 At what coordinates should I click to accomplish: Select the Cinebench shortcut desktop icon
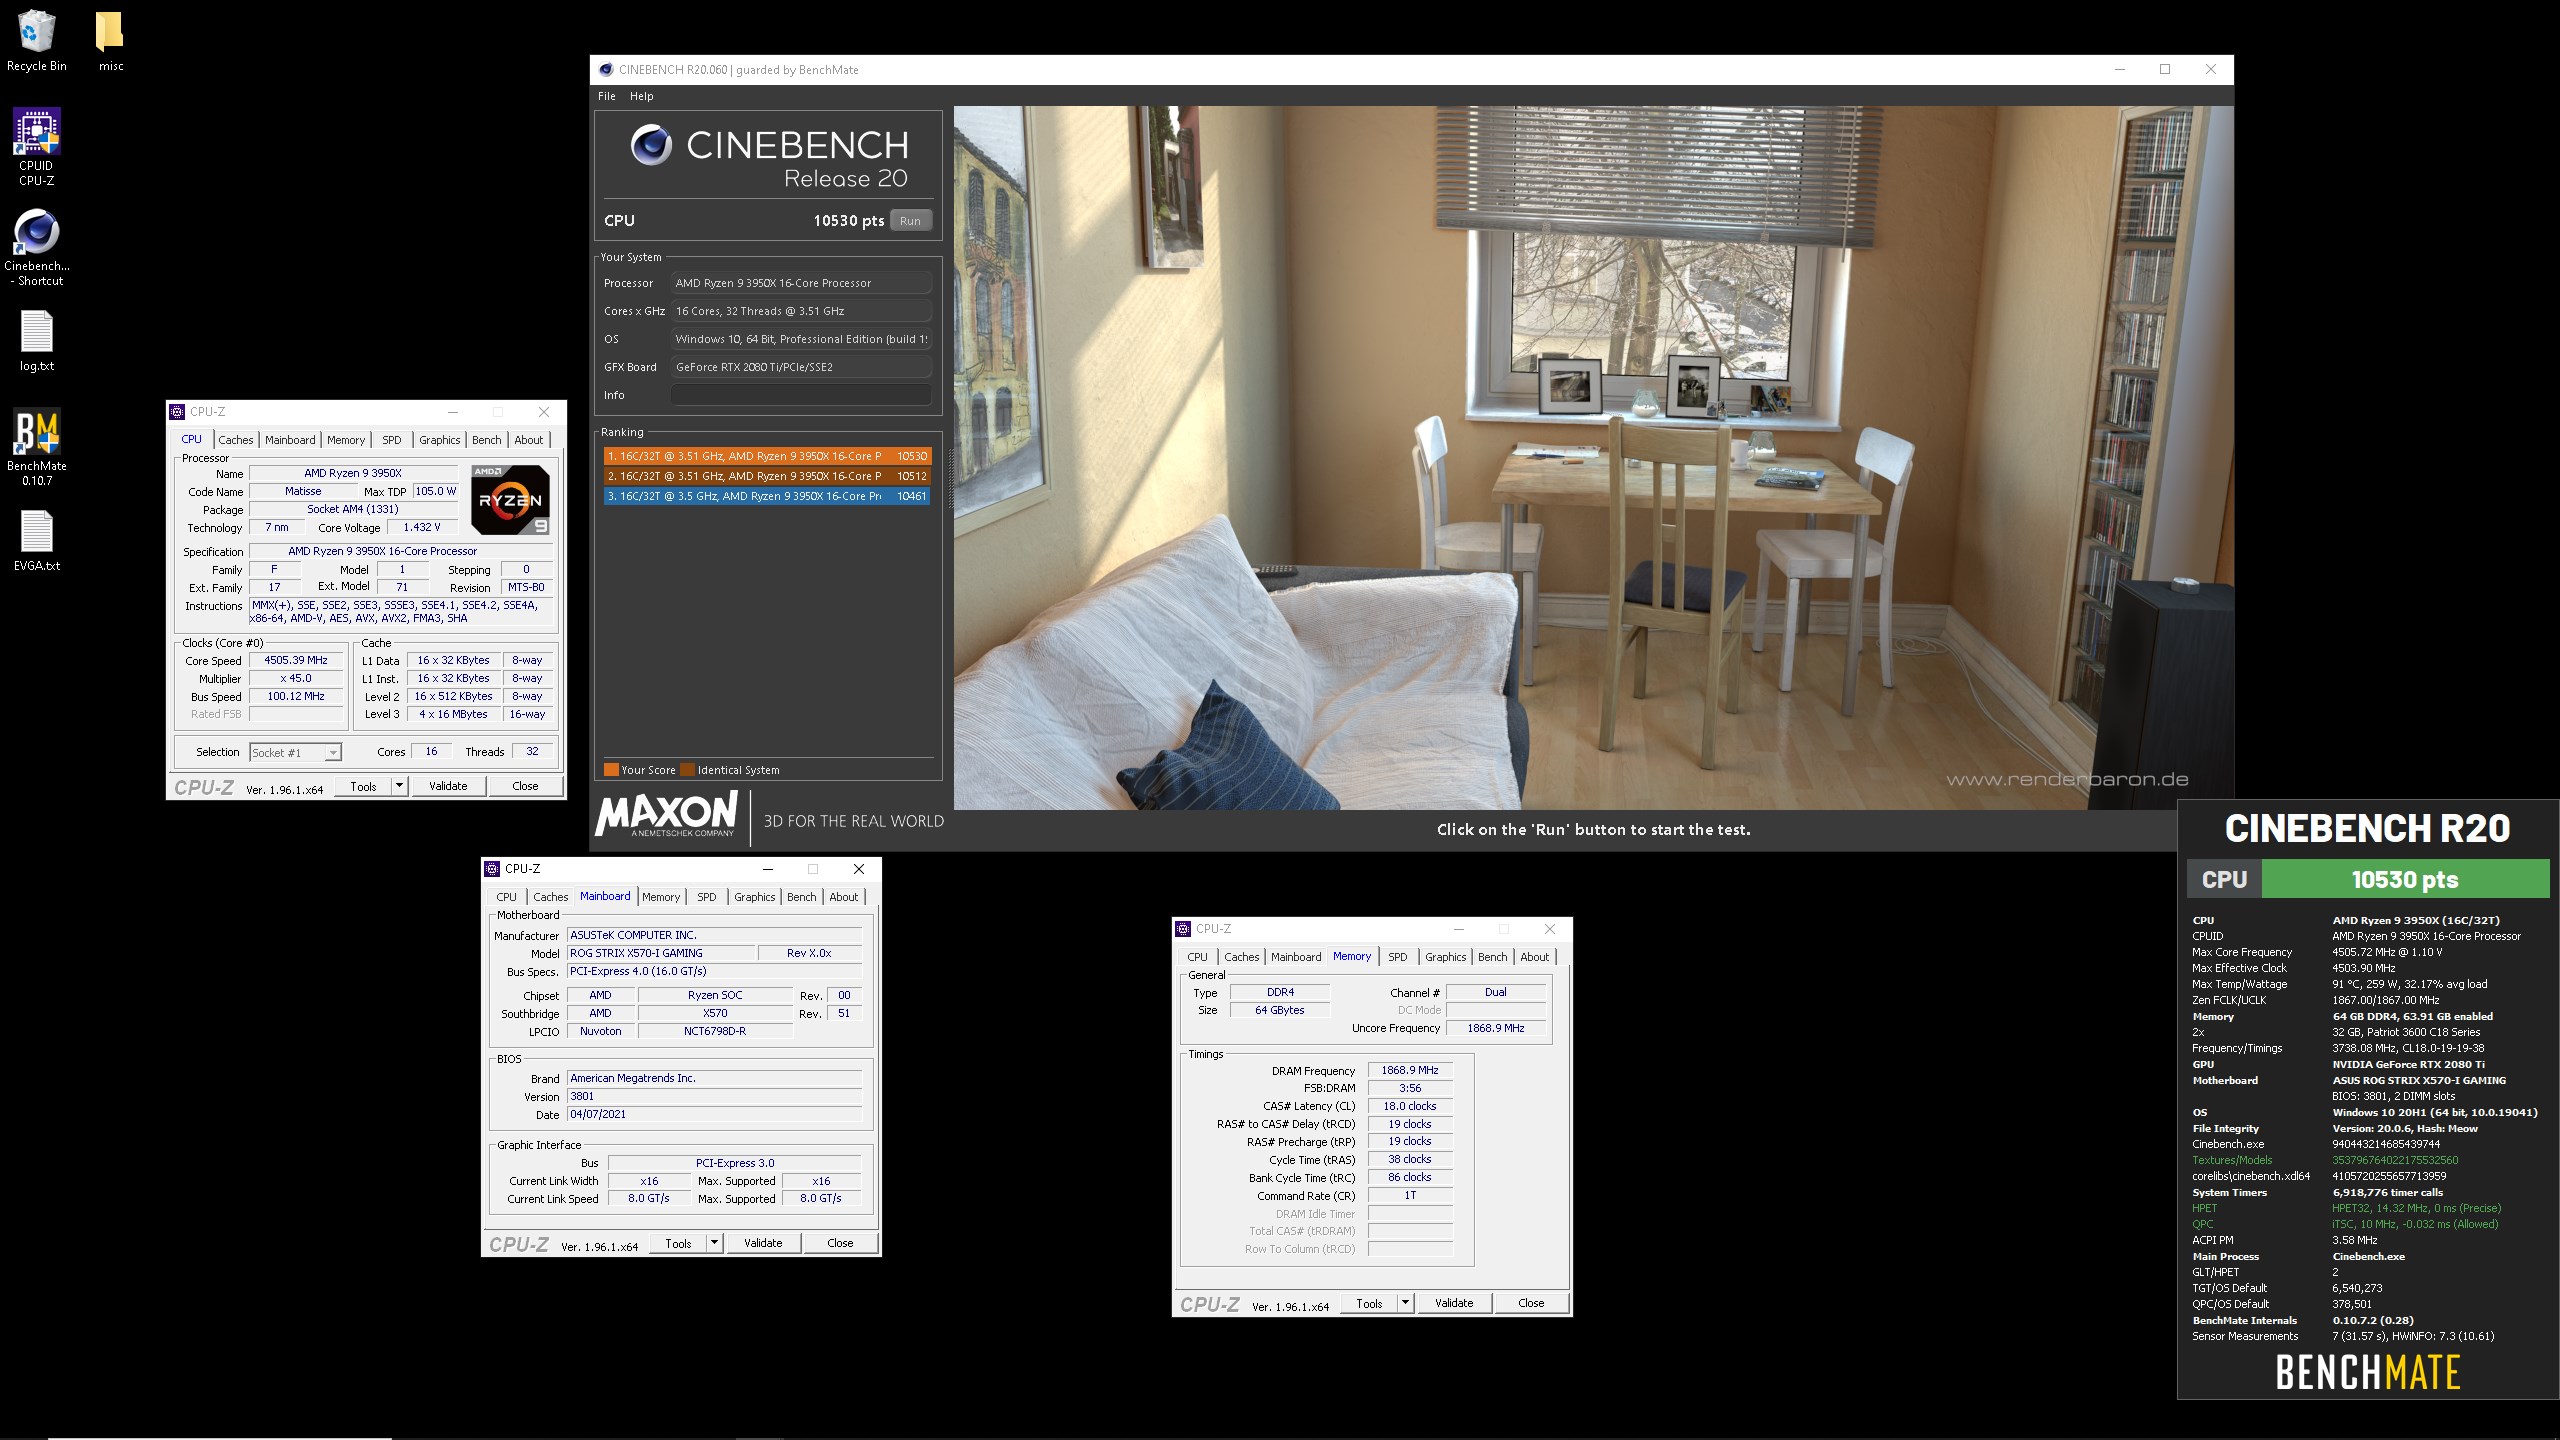click(x=37, y=247)
